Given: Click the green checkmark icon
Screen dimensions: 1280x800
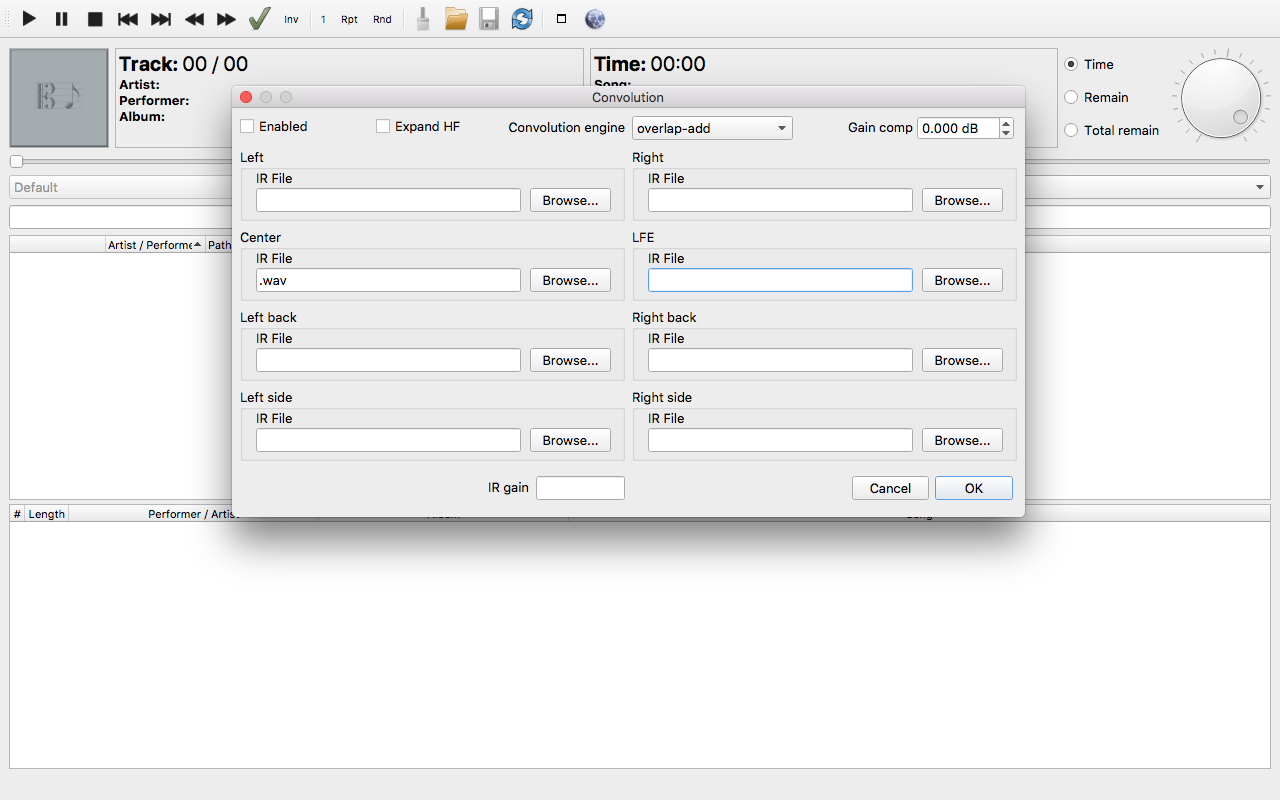Looking at the screenshot, I should click(260, 19).
